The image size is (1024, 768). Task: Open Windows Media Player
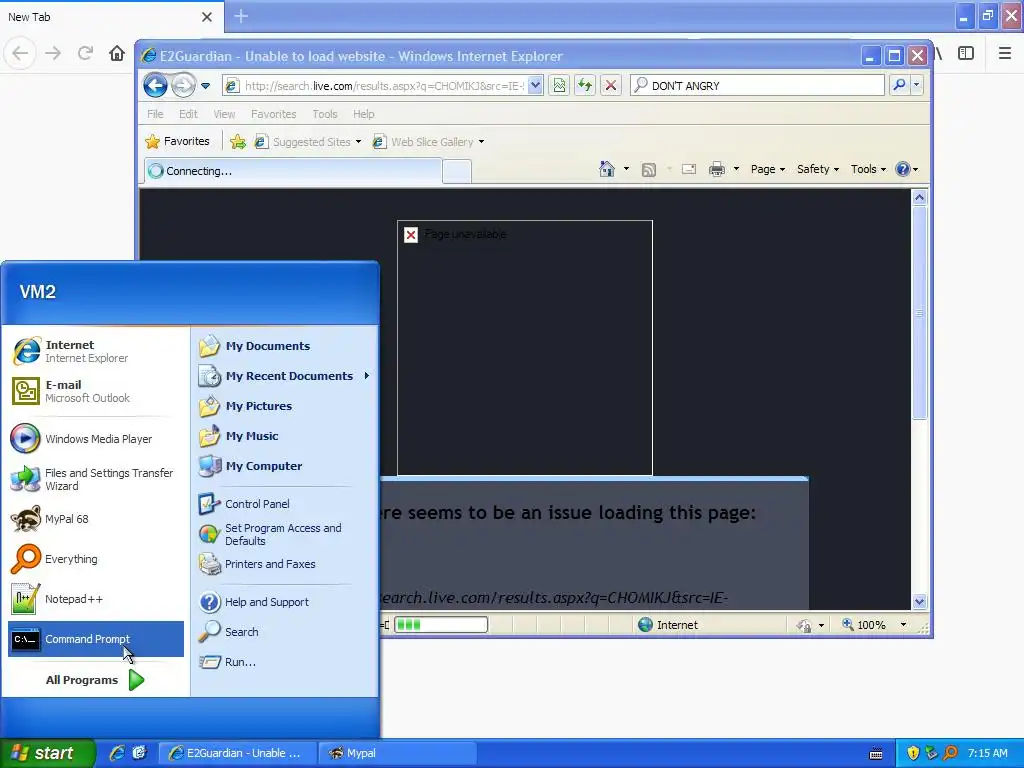[x=96, y=439]
